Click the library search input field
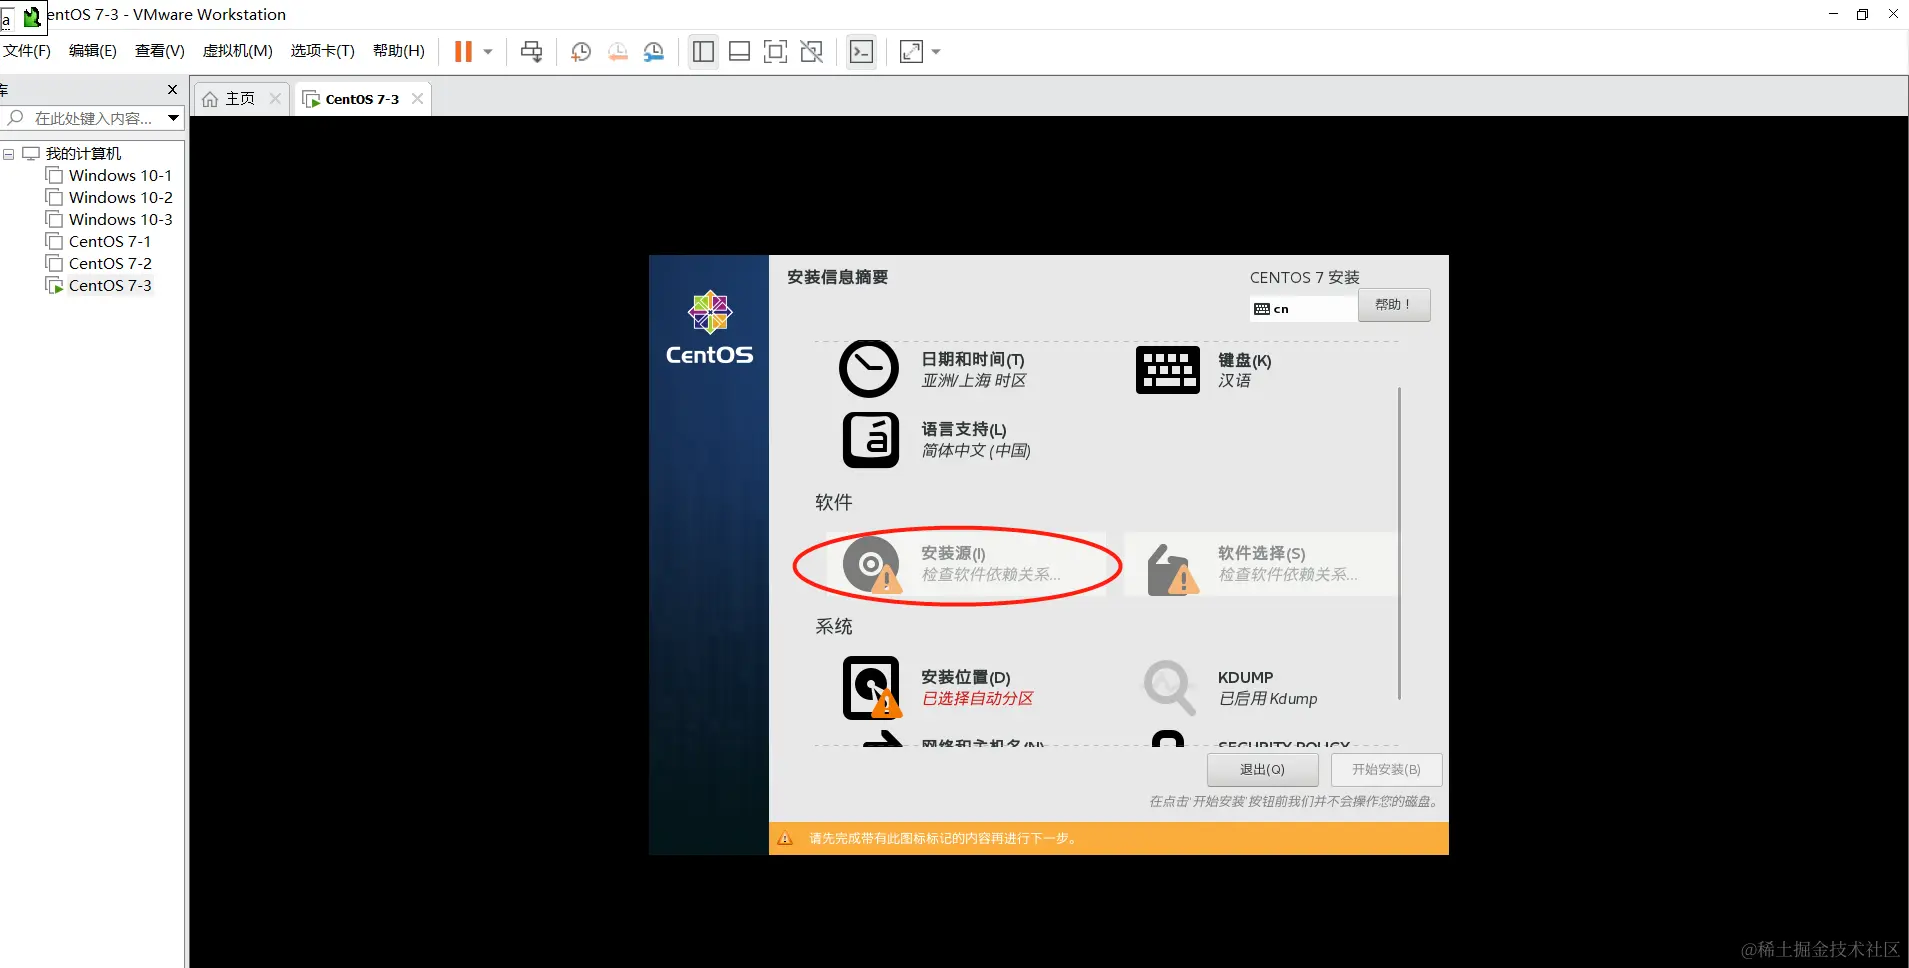This screenshot has height=968, width=1909. coord(93,118)
